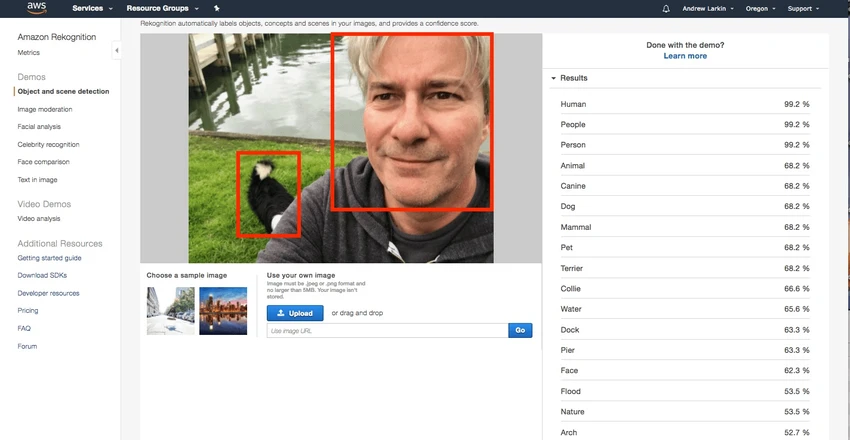This screenshot has height=440, width=850.
Task: Open the Services dropdown menu
Action: click(x=92, y=9)
